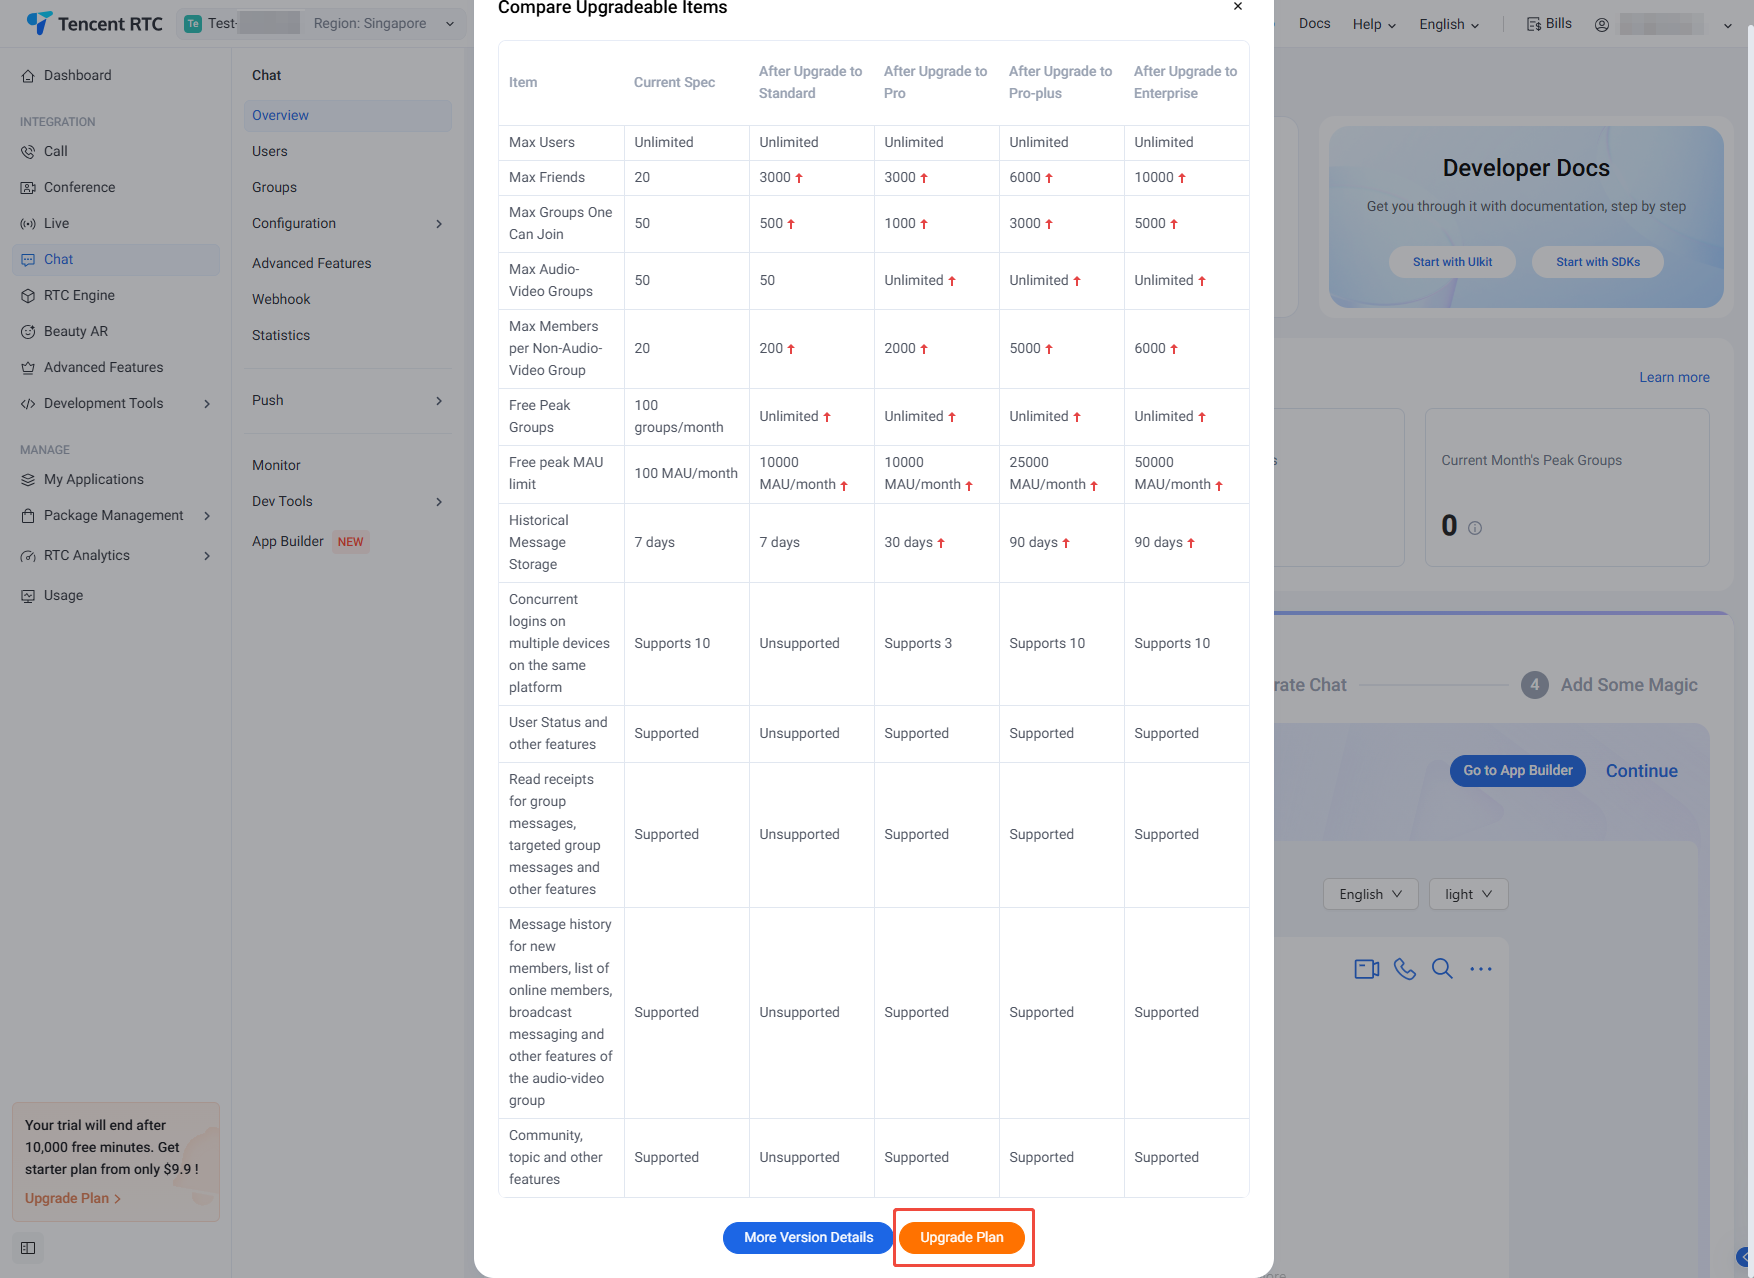Click the More Version Details button
This screenshot has height=1278, width=1754.
click(808, 1237)
